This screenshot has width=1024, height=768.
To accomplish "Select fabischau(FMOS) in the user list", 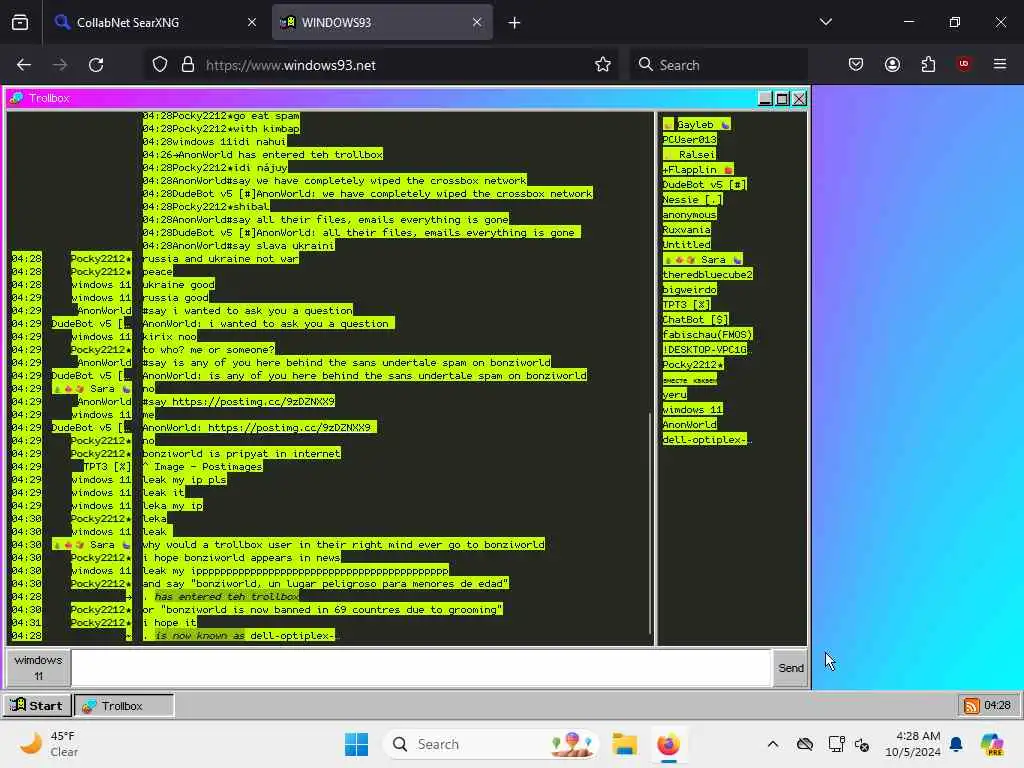I will (x=707, y=334).
